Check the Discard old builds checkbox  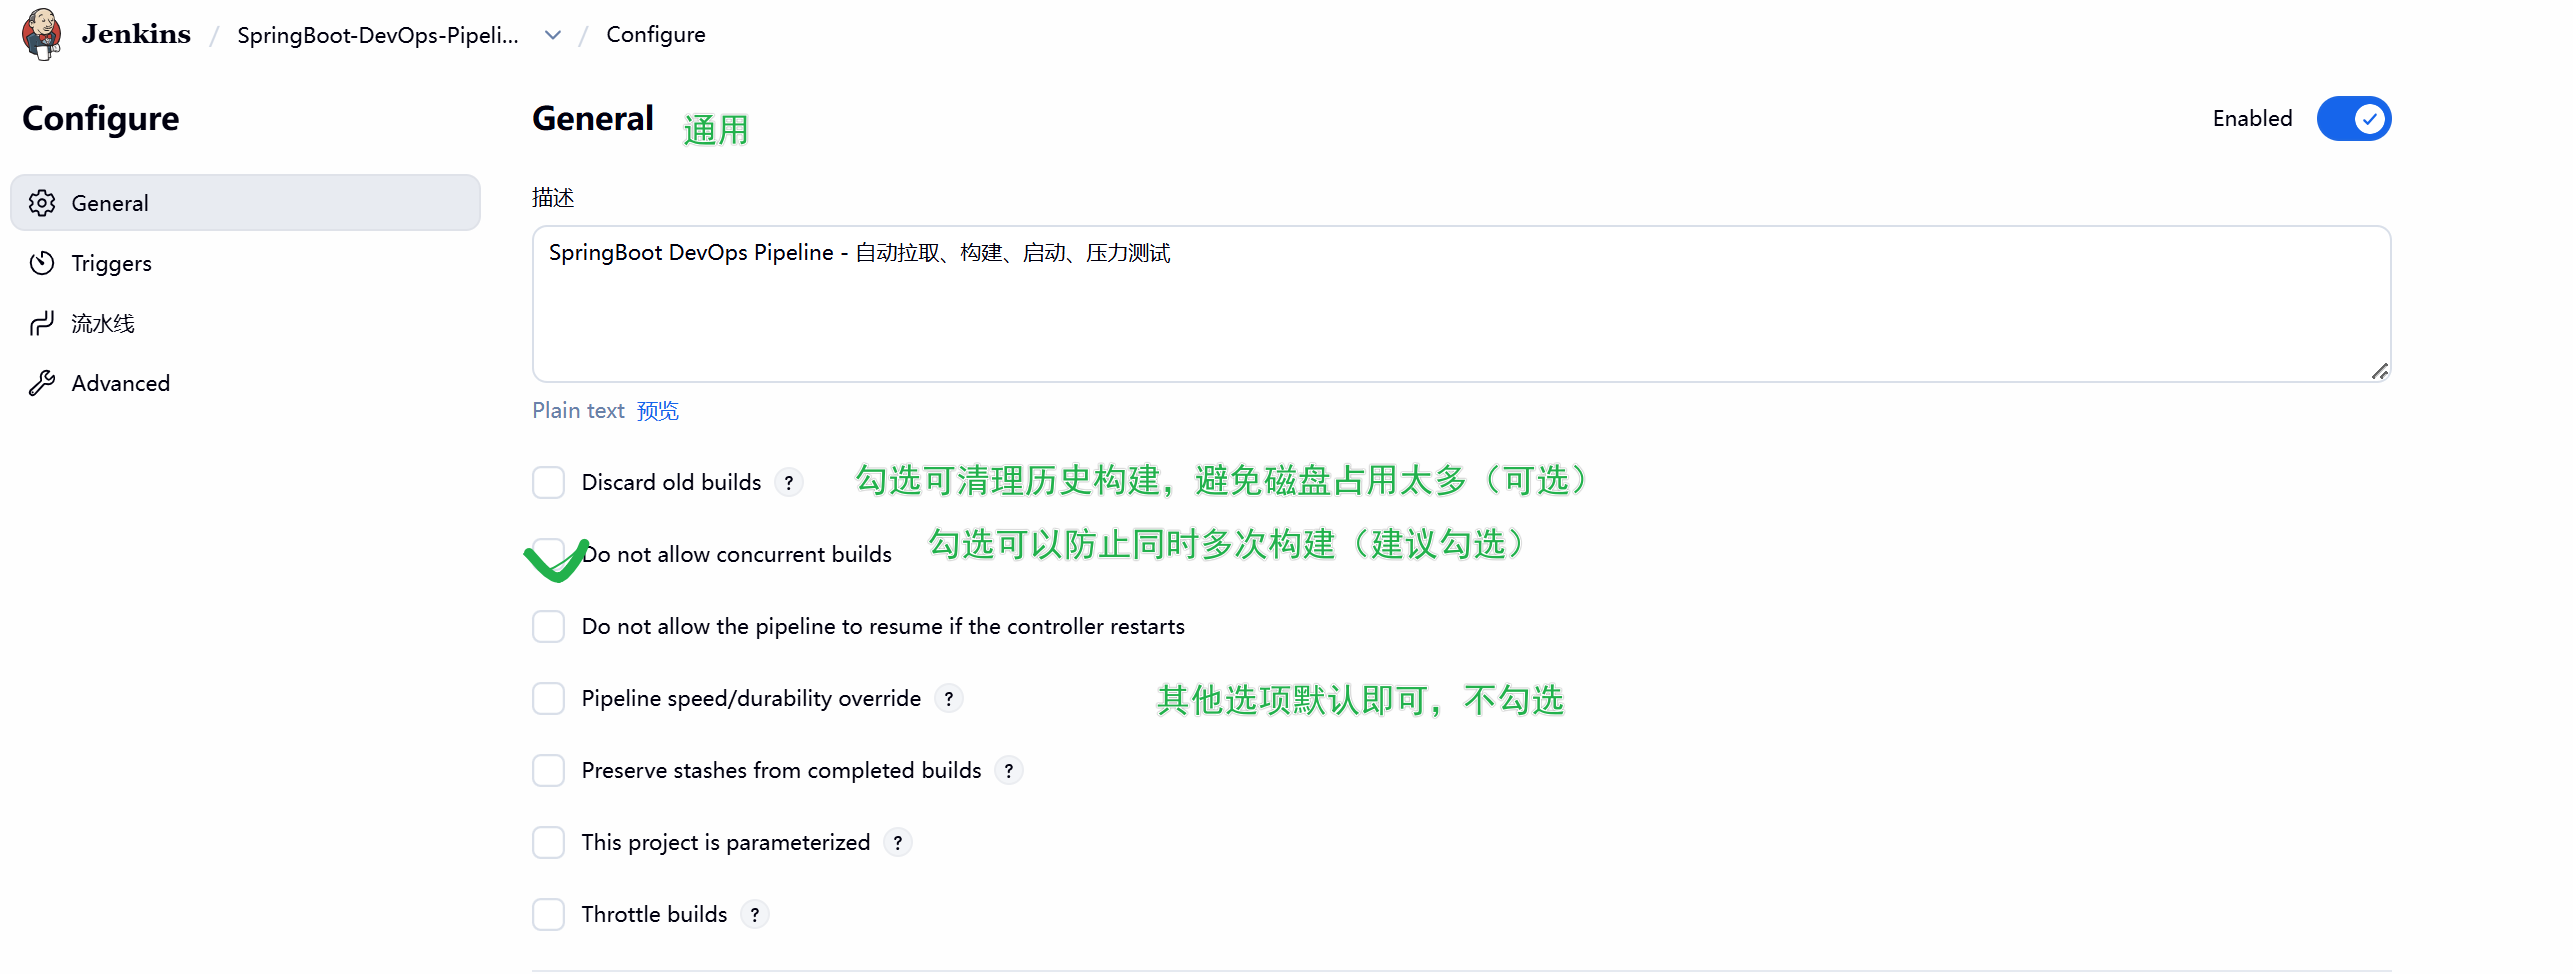(548, 482)
